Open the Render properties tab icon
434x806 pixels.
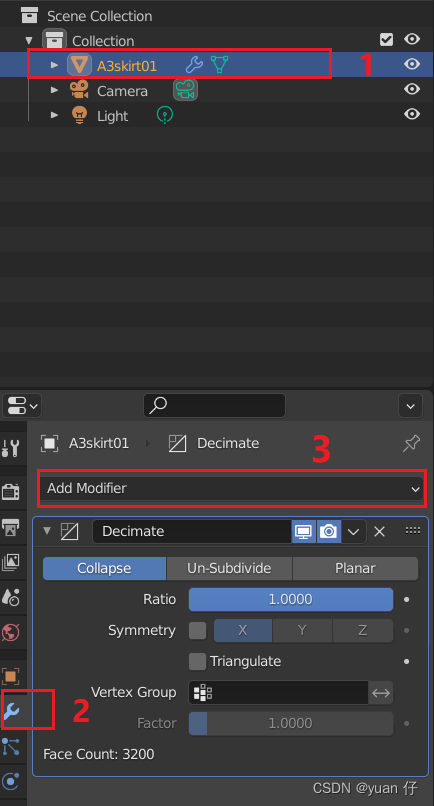coord(11,492)
